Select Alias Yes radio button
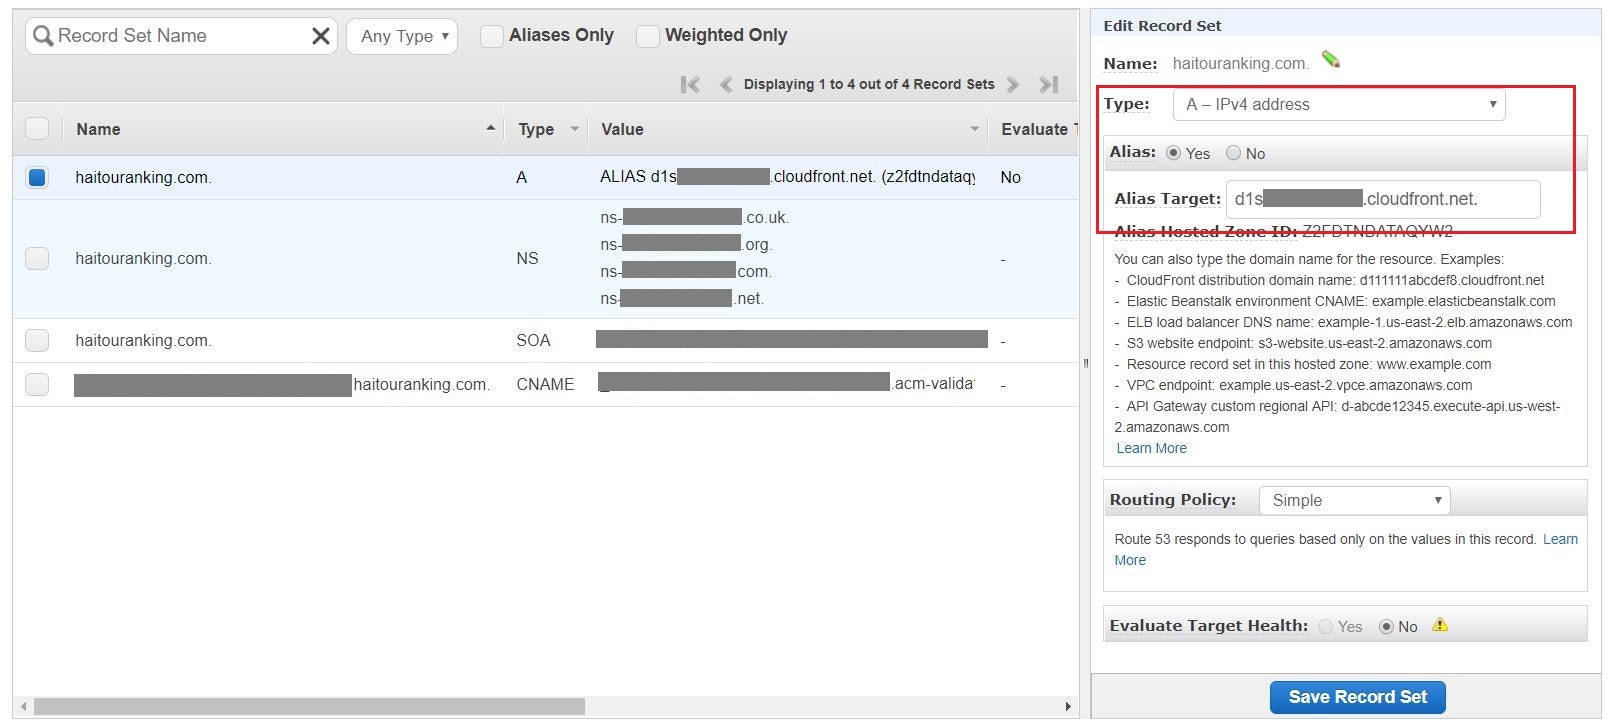Screen dimensions: 1614x726 tap(1173, 153)
